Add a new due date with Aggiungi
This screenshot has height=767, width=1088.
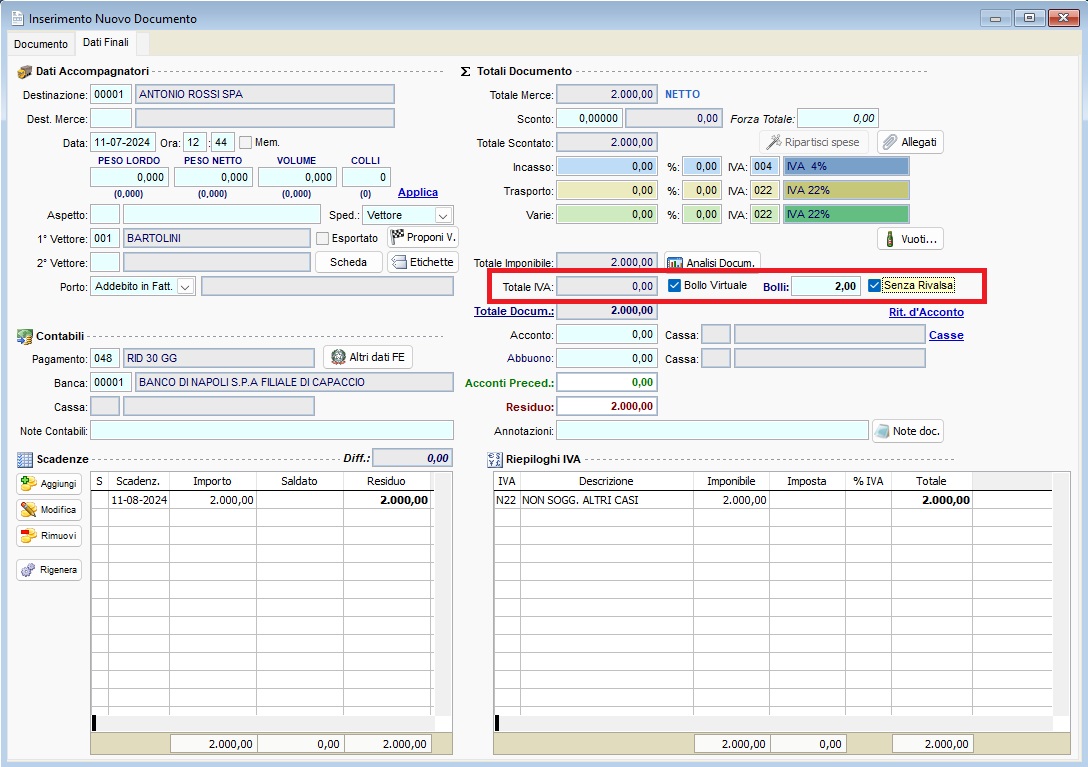point(47,483)
